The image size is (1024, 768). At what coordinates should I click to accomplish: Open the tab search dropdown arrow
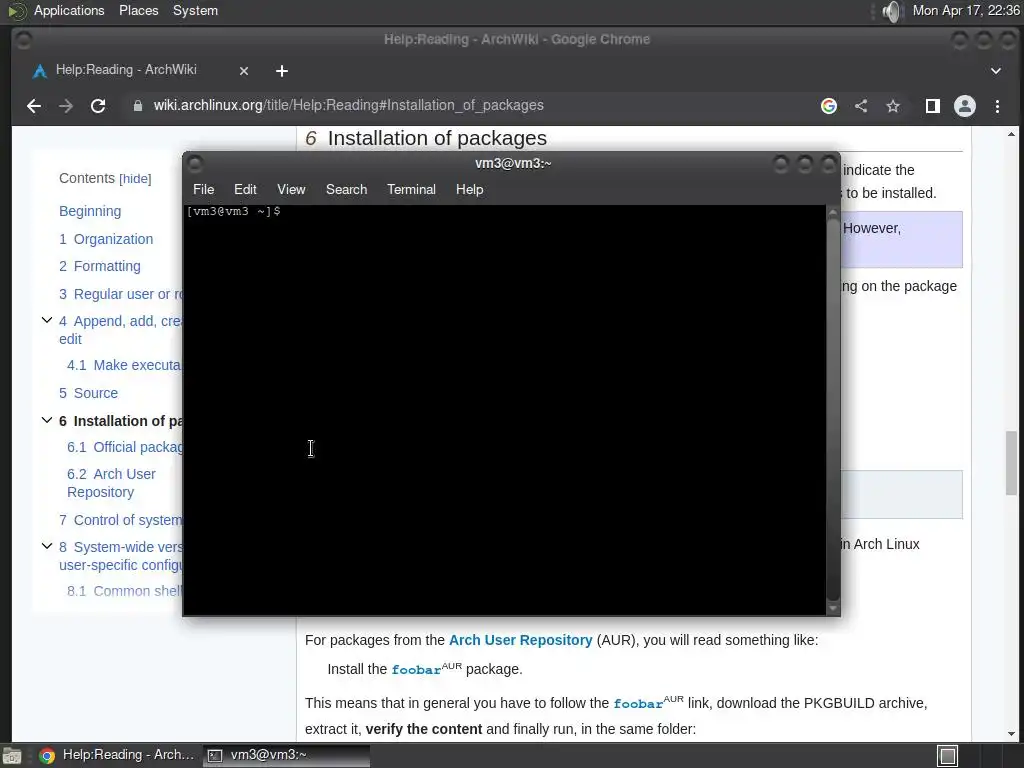[996, 71]
